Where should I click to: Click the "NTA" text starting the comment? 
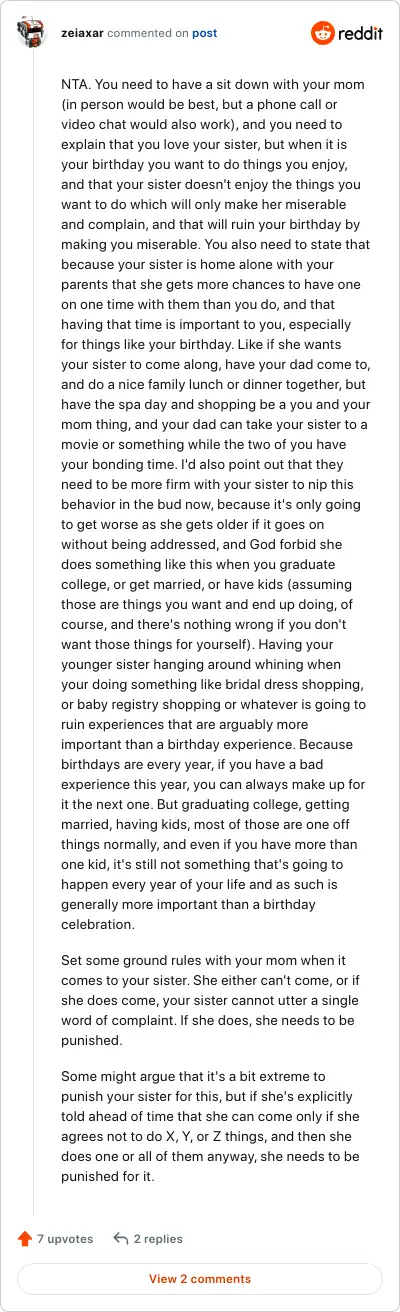[74, 76]
